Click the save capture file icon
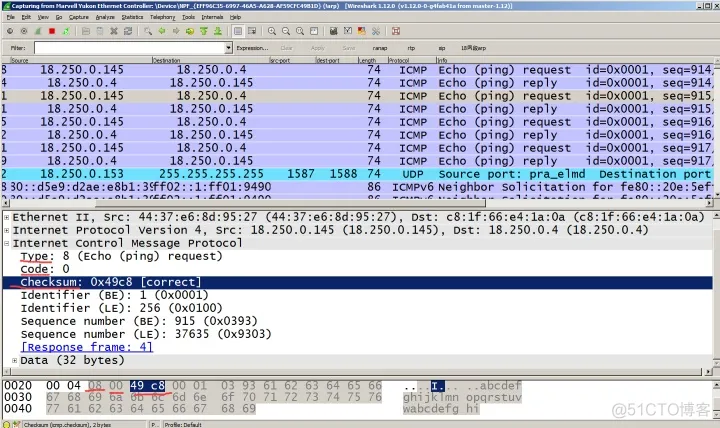Screen dimensions: 720x428 point(100,31)
